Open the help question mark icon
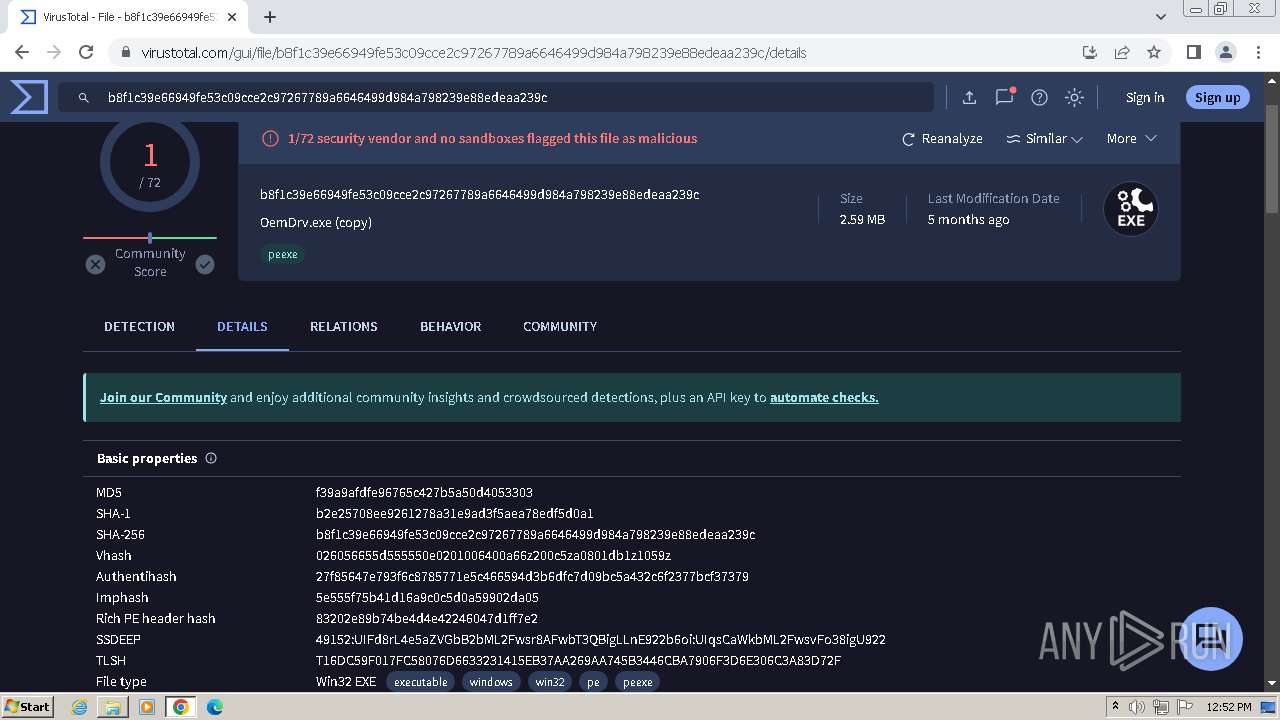Screen dimensions: 1280x720 (1039, 97)
